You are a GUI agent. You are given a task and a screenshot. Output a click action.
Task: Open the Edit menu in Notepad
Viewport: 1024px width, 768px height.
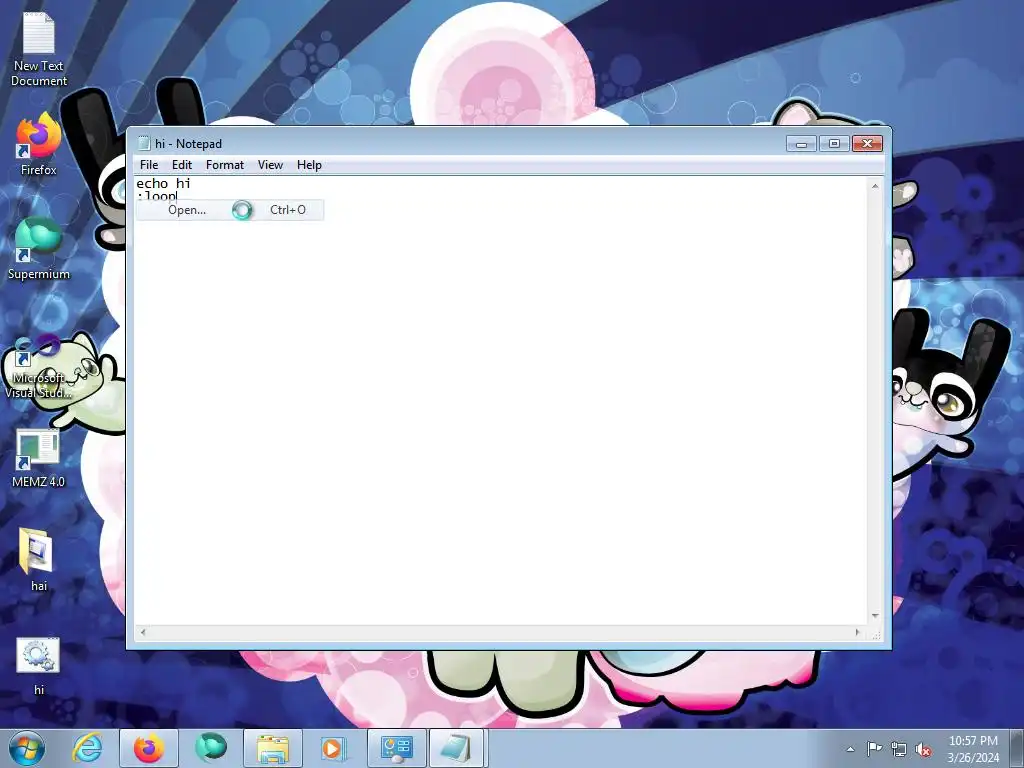tap(182, 165)
